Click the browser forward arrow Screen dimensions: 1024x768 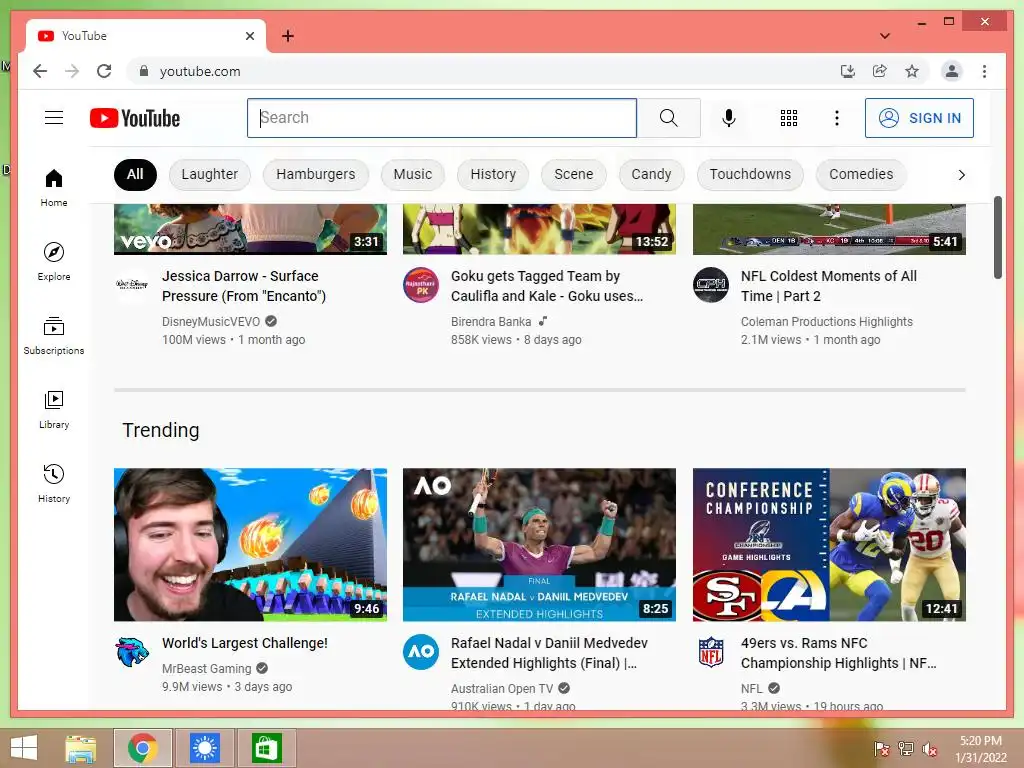tap(72, 71)
